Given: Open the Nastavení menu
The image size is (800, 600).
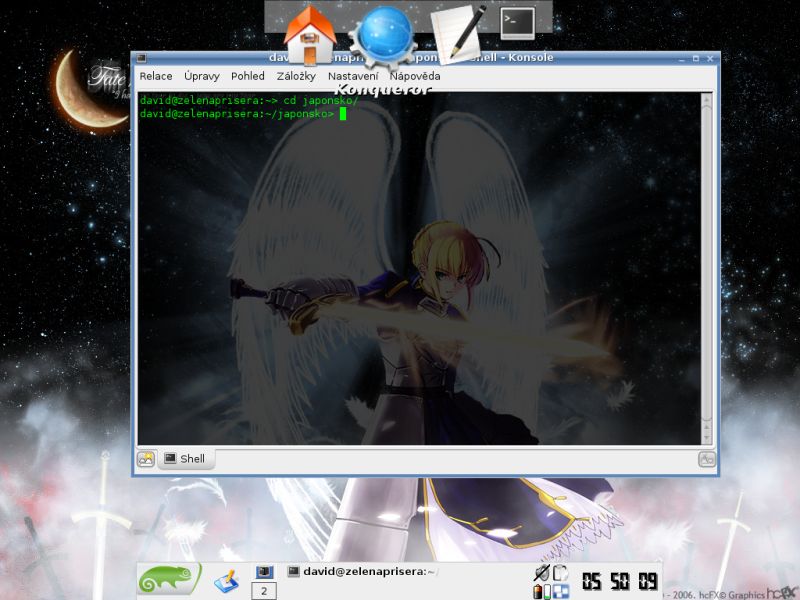Looking at the screenshot, I should point(353,76).
